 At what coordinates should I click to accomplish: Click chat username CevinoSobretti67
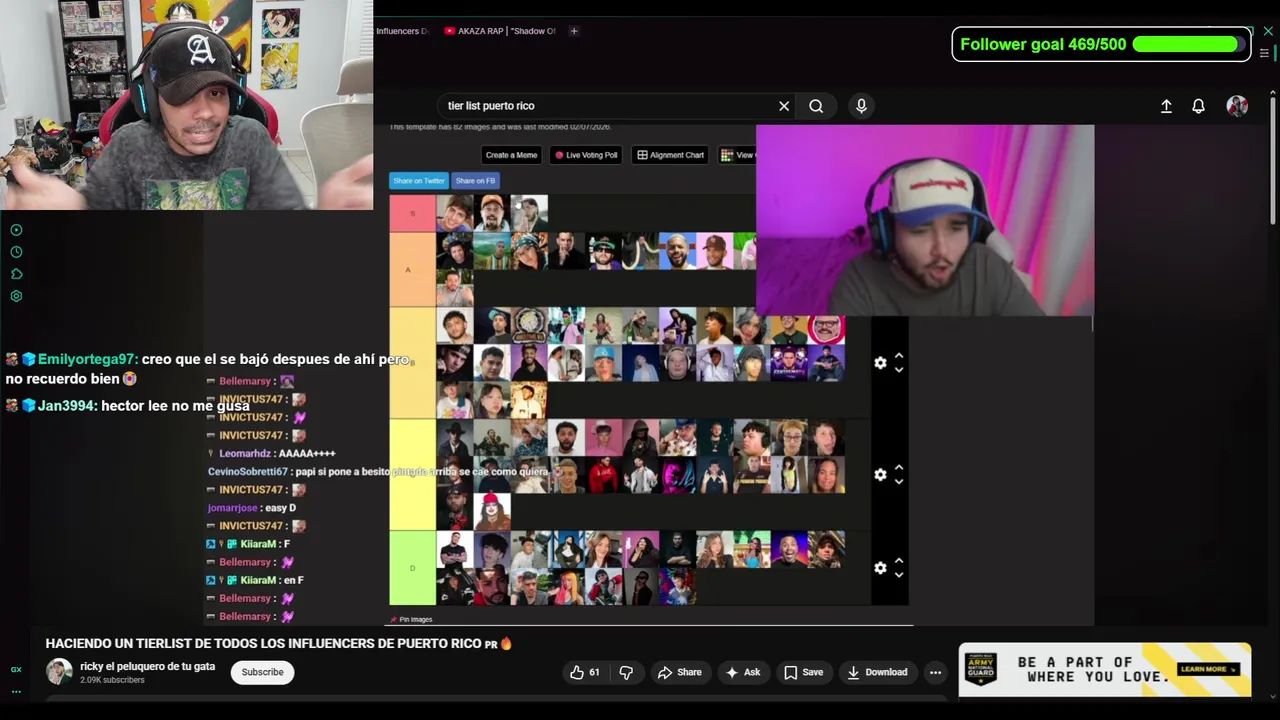(x=247, y=471)
